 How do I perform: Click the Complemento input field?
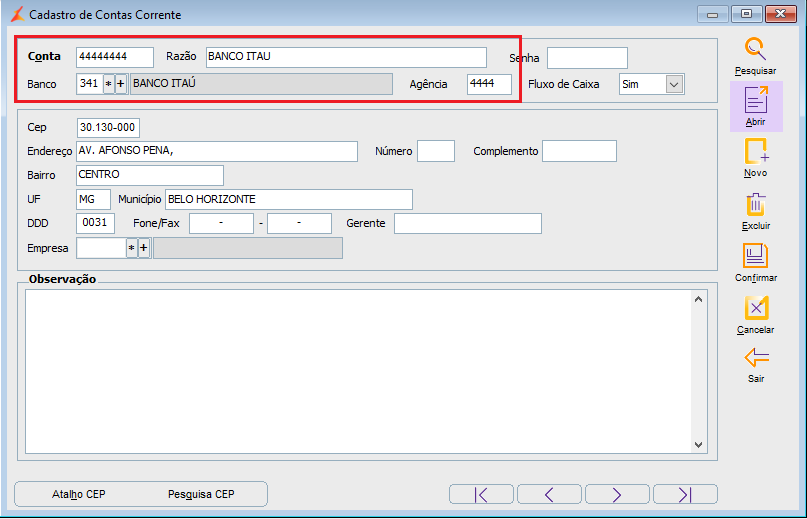click(x=580, y=151)
